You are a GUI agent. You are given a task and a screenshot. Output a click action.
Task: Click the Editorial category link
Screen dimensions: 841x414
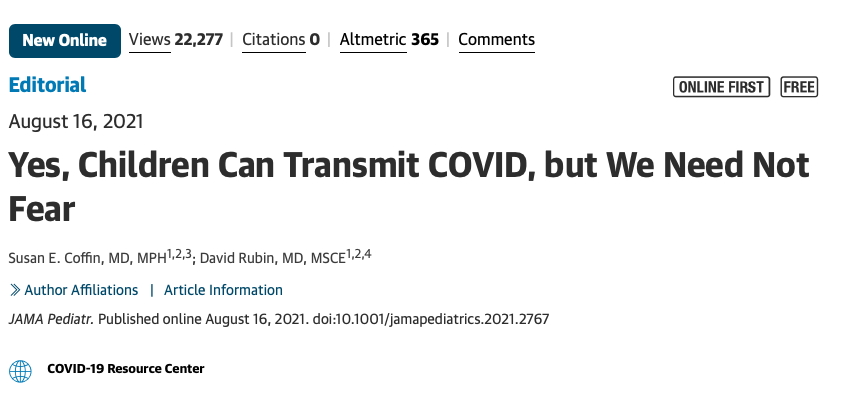(x=48, y=85)
